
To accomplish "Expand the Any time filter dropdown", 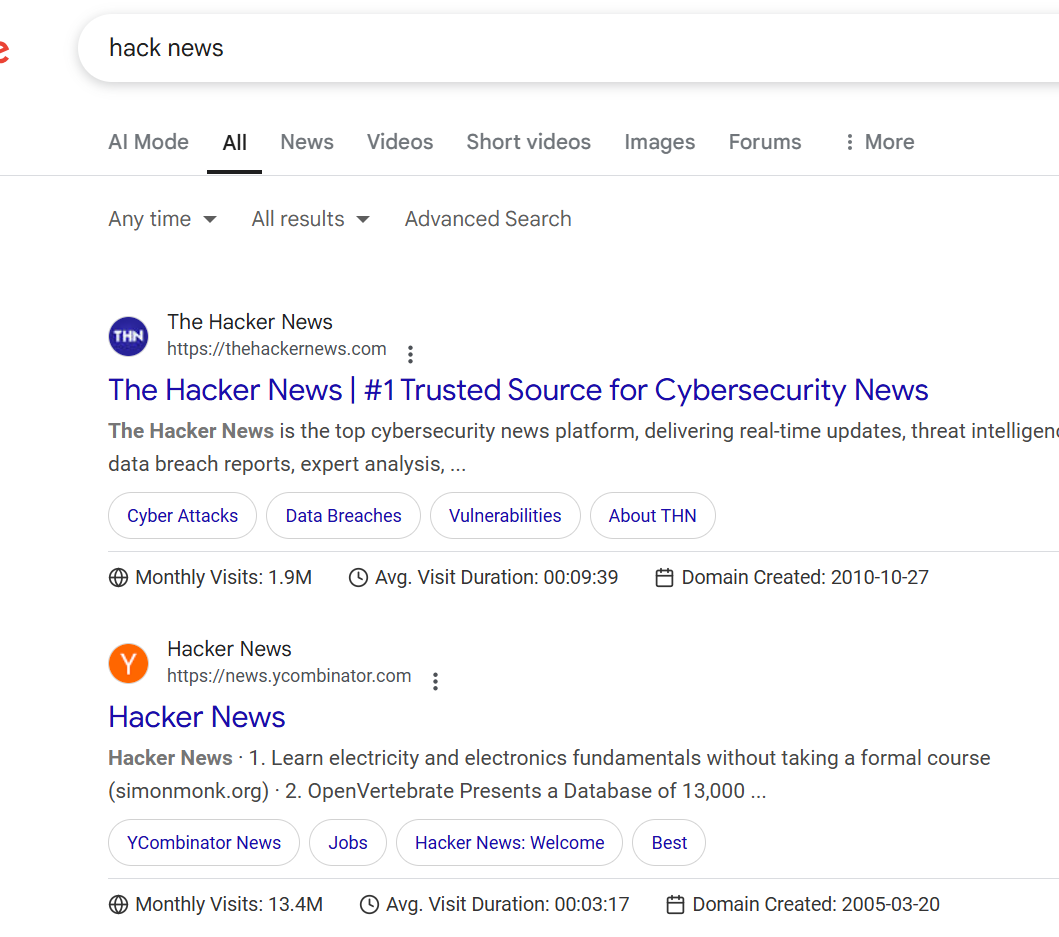I will tap(162, 219).
